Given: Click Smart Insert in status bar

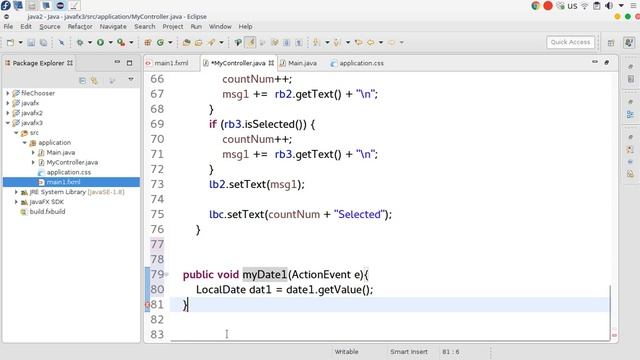Looking at the screenshot, I should tap(409, 352).
